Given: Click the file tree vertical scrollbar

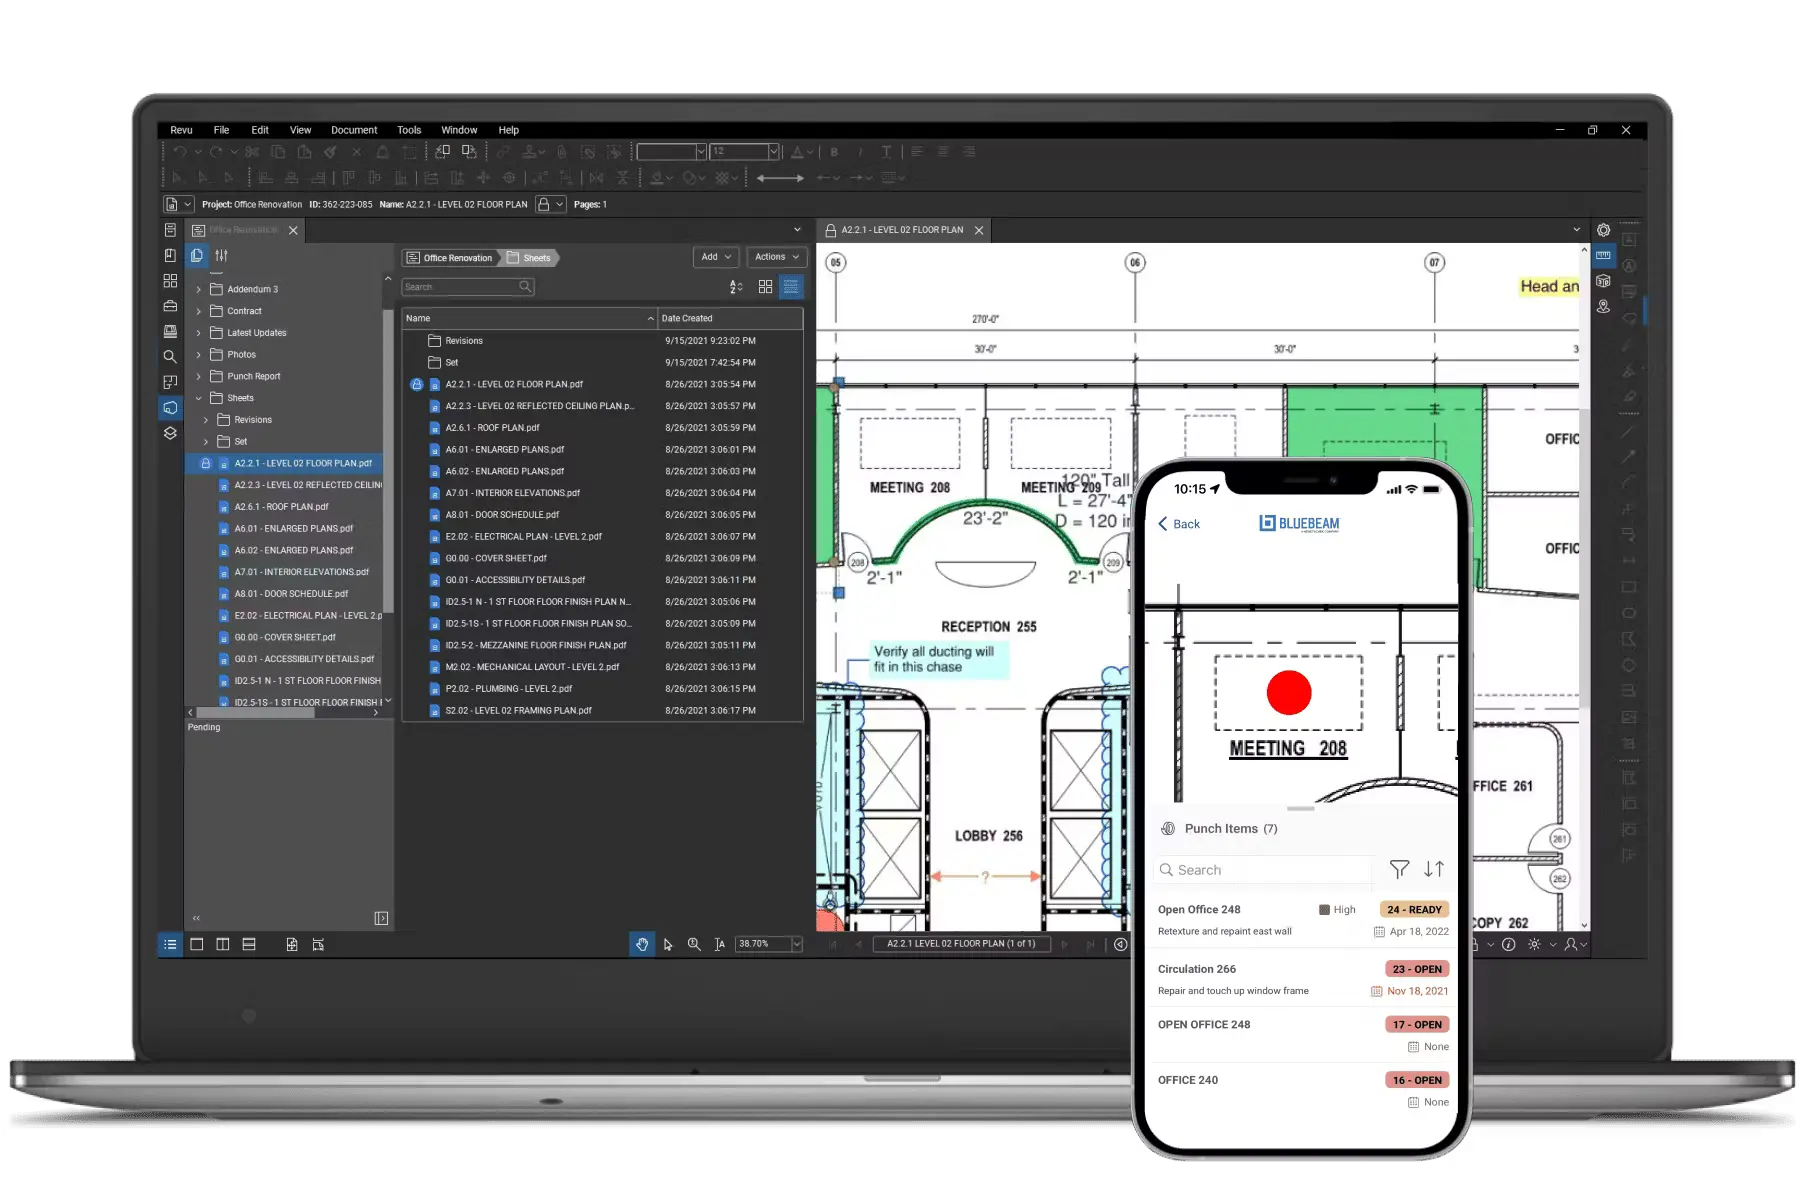Looking at the screenshot, I should [388, 460].
